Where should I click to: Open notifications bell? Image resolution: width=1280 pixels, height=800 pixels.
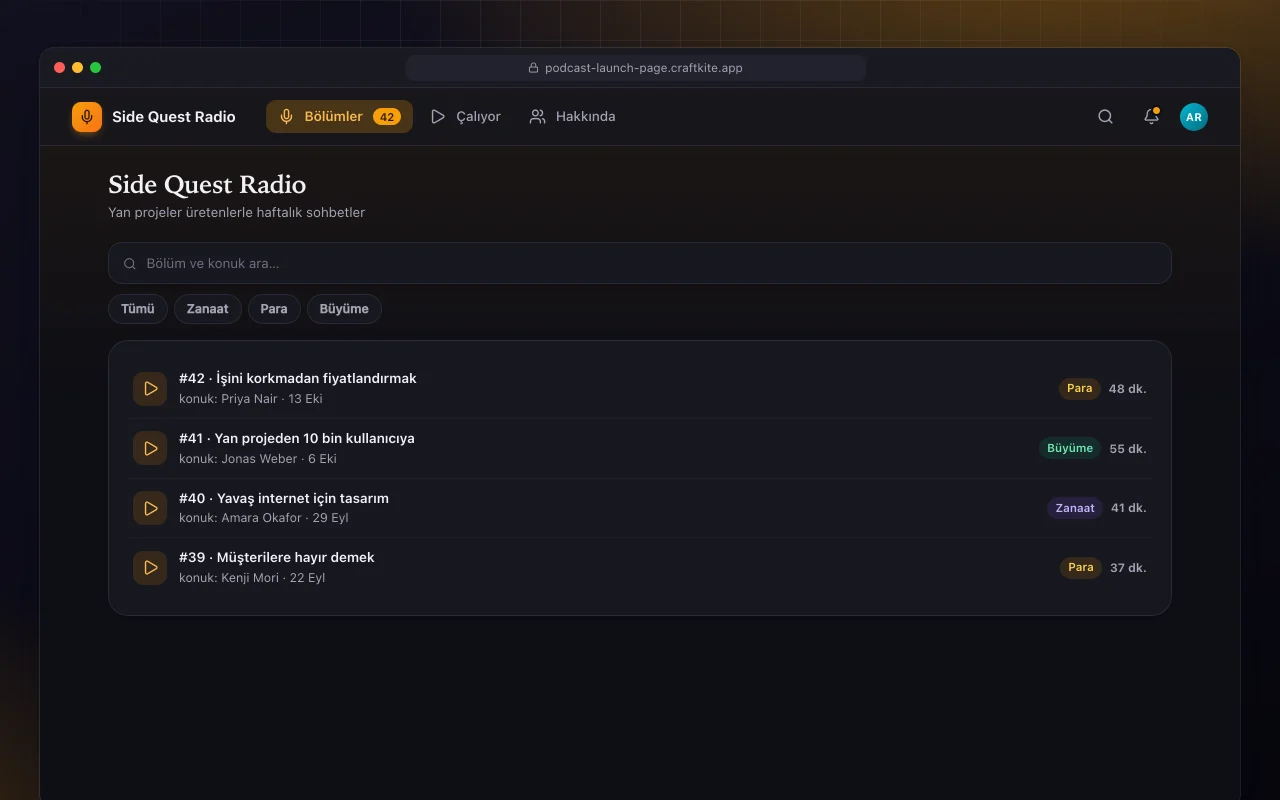click(x=1151, y=117)
